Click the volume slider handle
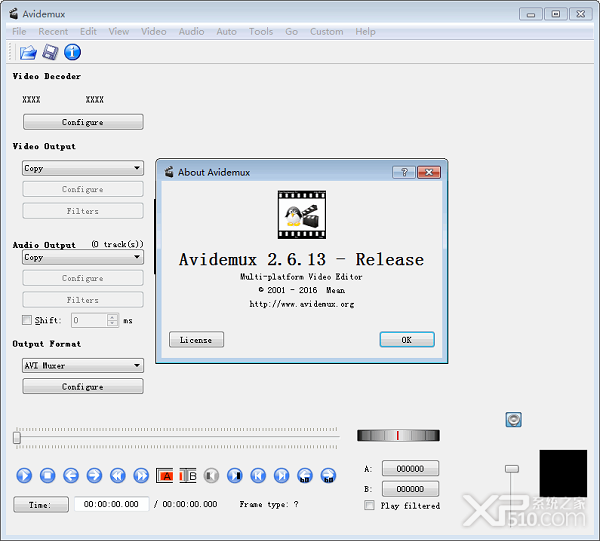600x541 pixels. click(512, 469)
